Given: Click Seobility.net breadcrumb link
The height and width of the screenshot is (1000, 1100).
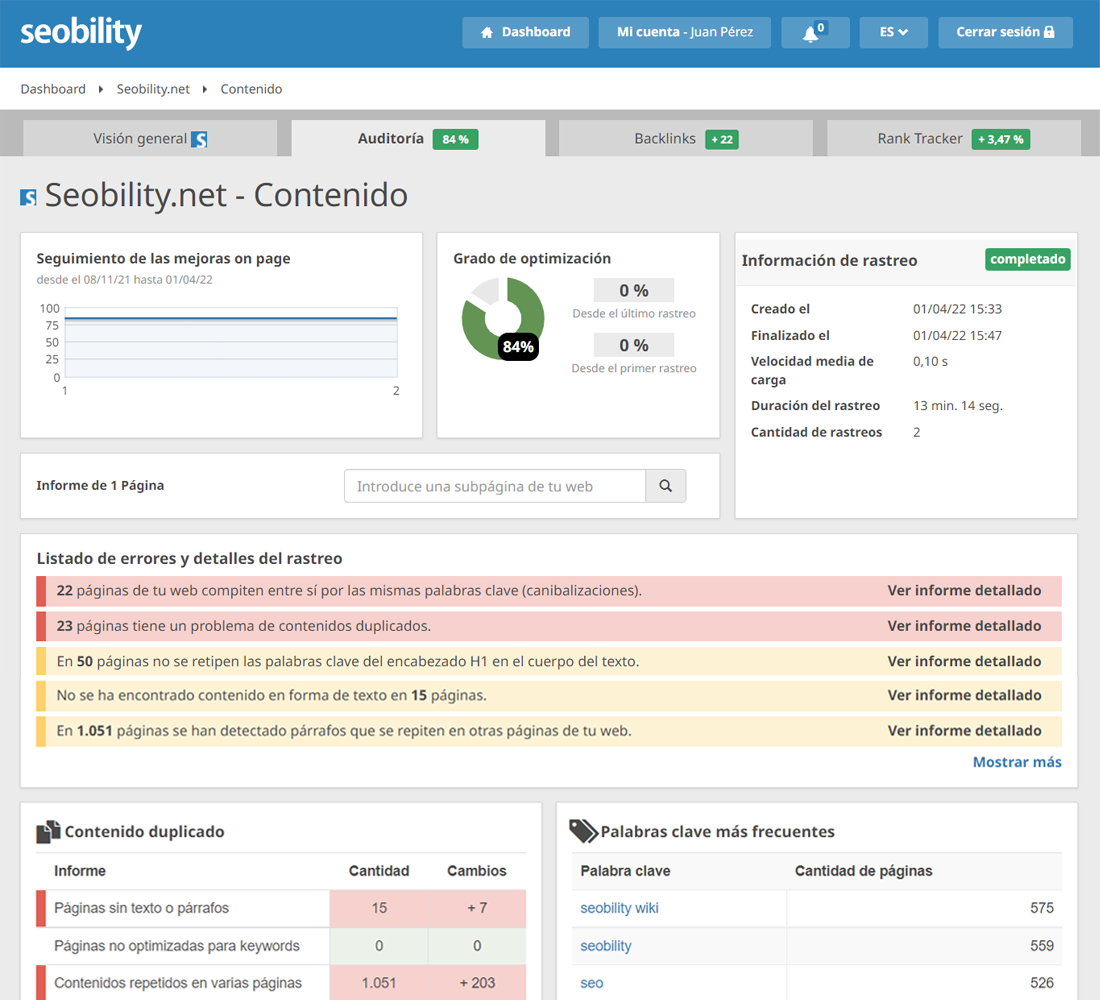Looking at the screenshot, I should 153,89.
